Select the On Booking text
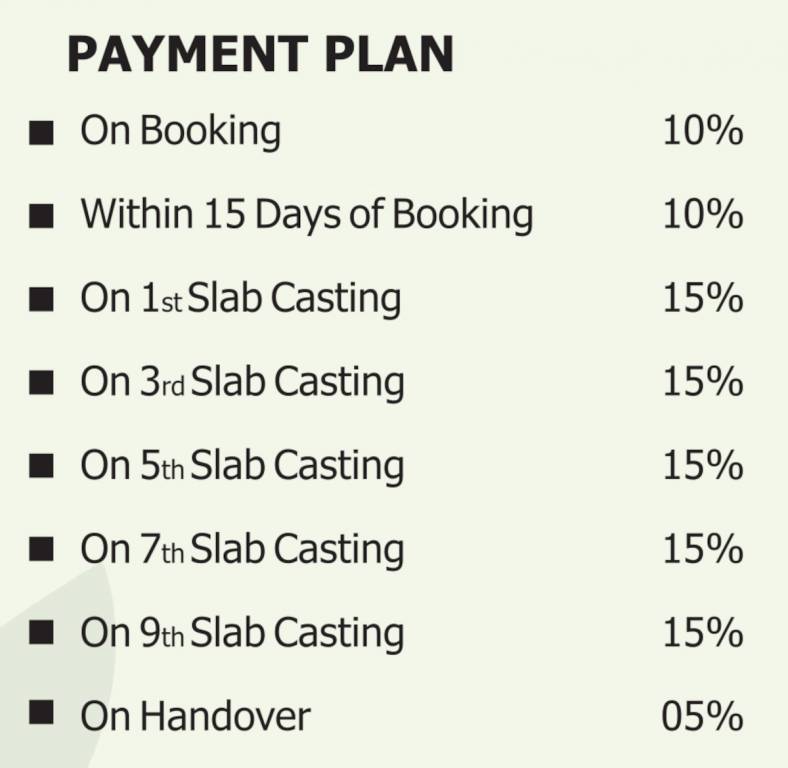 180,132
